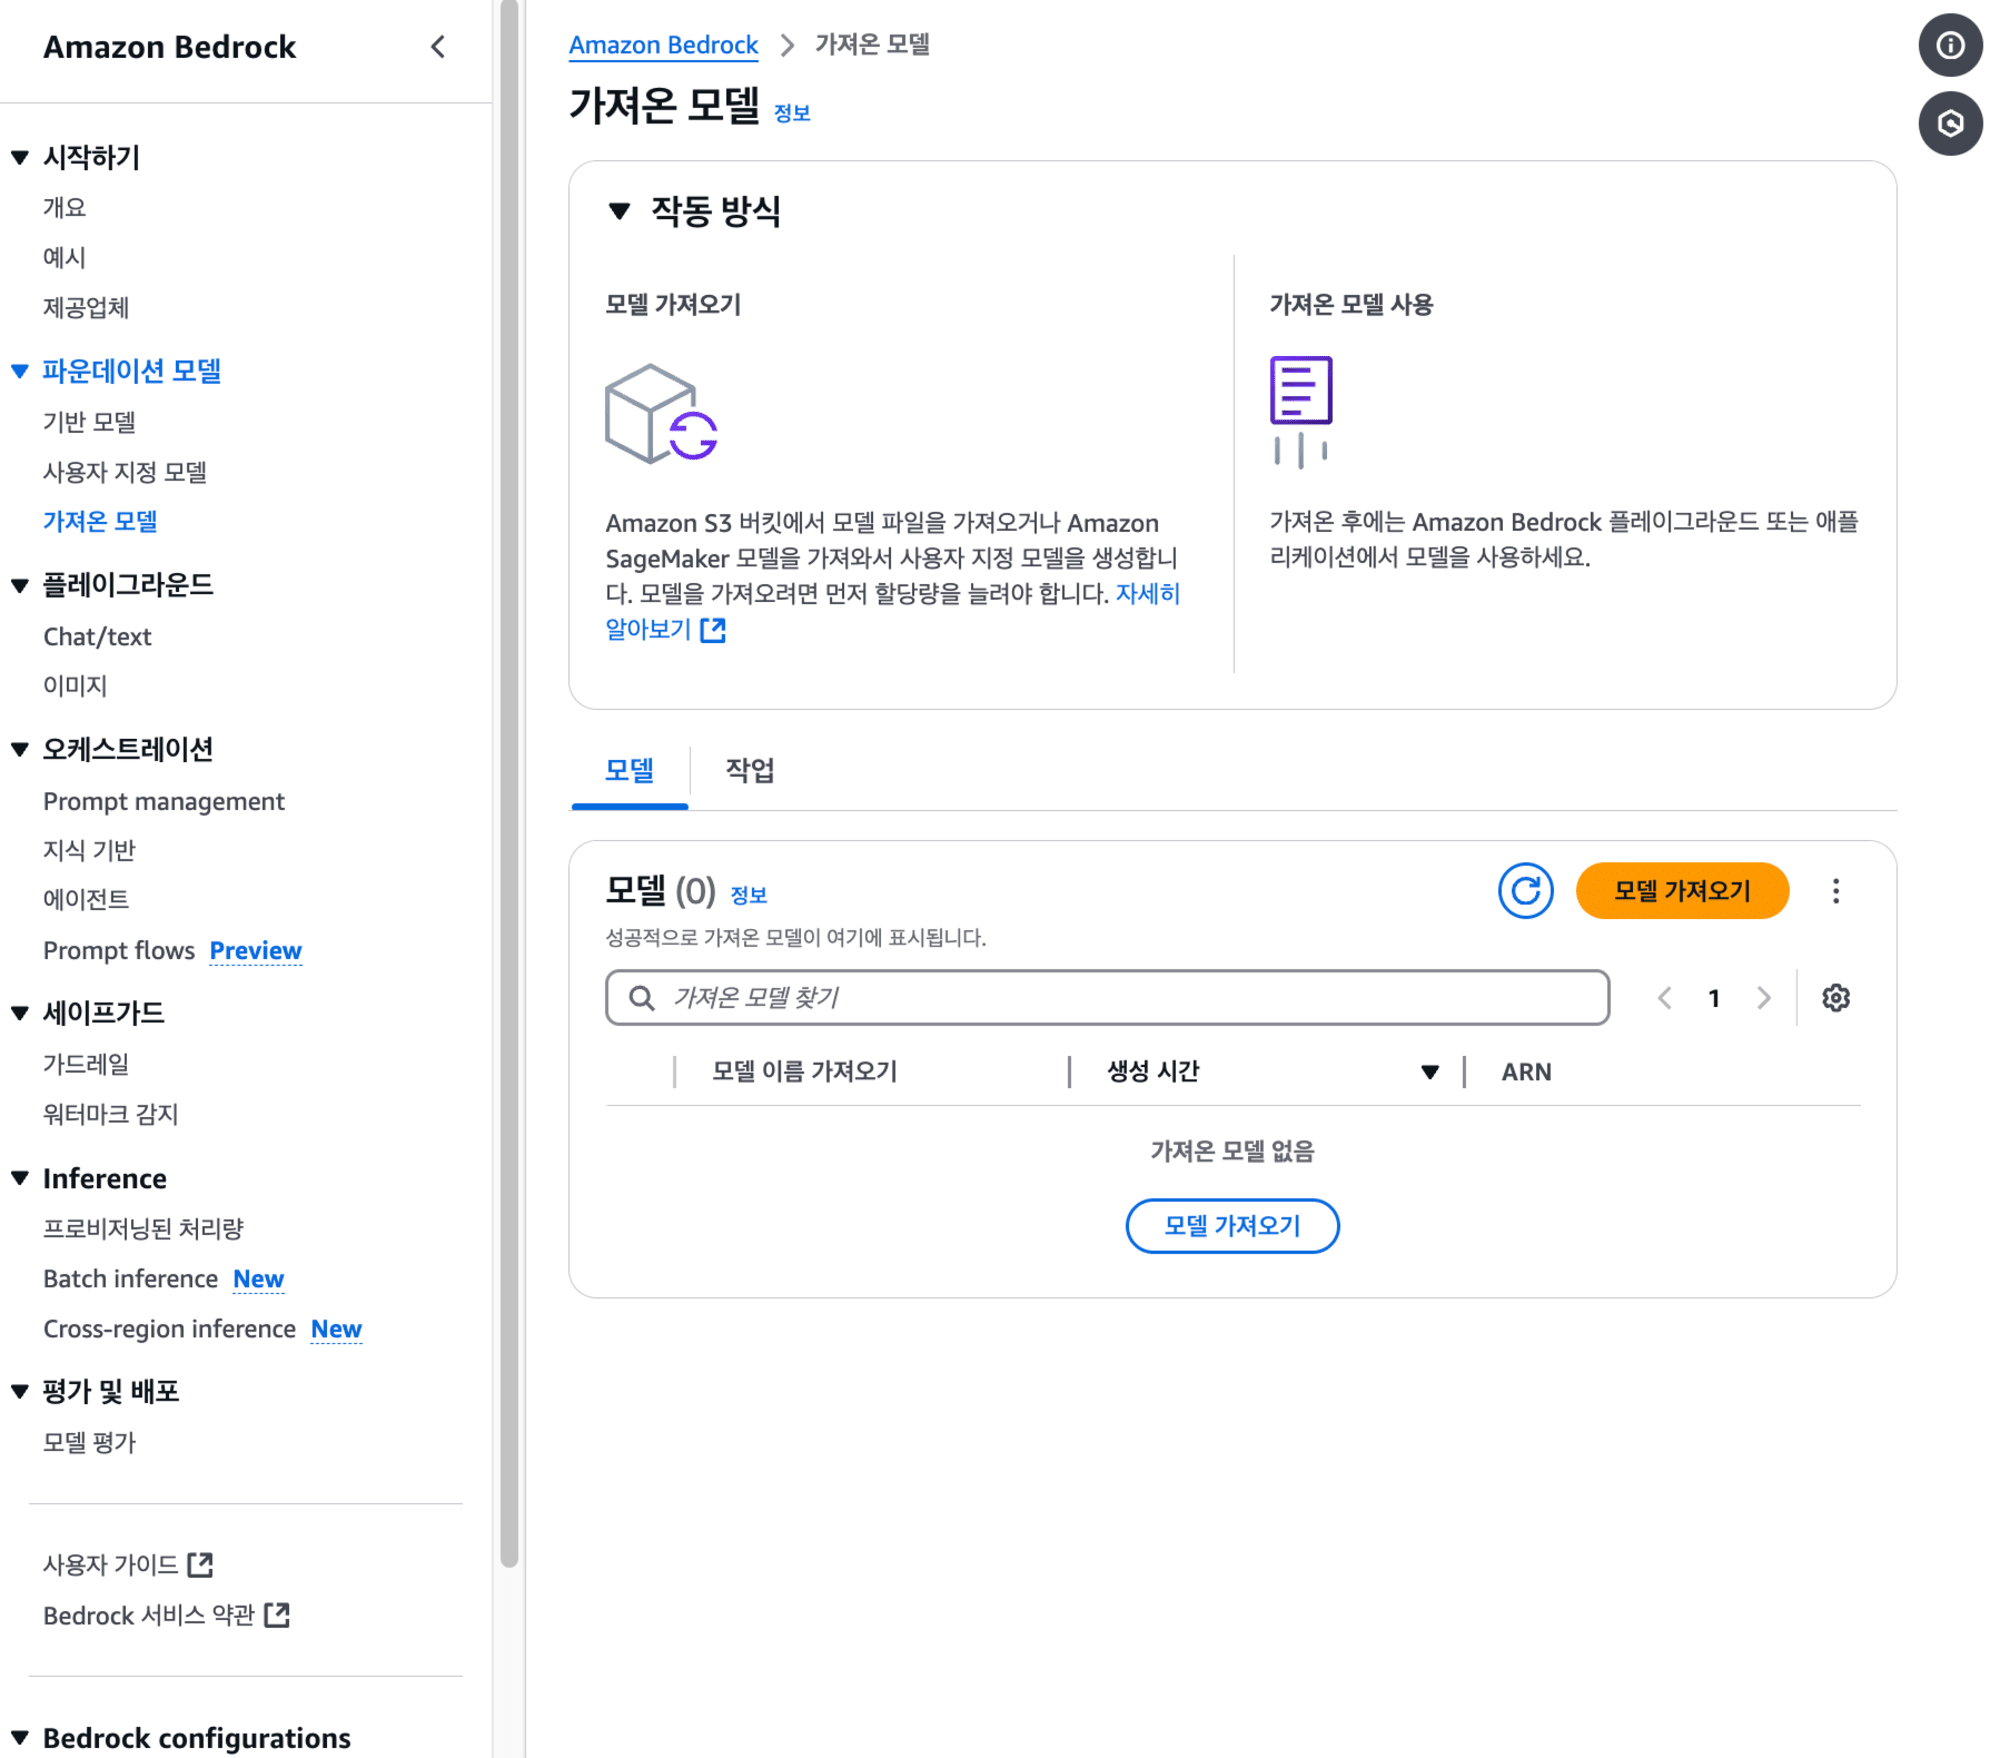This screenshot has width=2000, height=1758.
Task: Collapse the 작동 방식 section
Action: tap(620, 211)
